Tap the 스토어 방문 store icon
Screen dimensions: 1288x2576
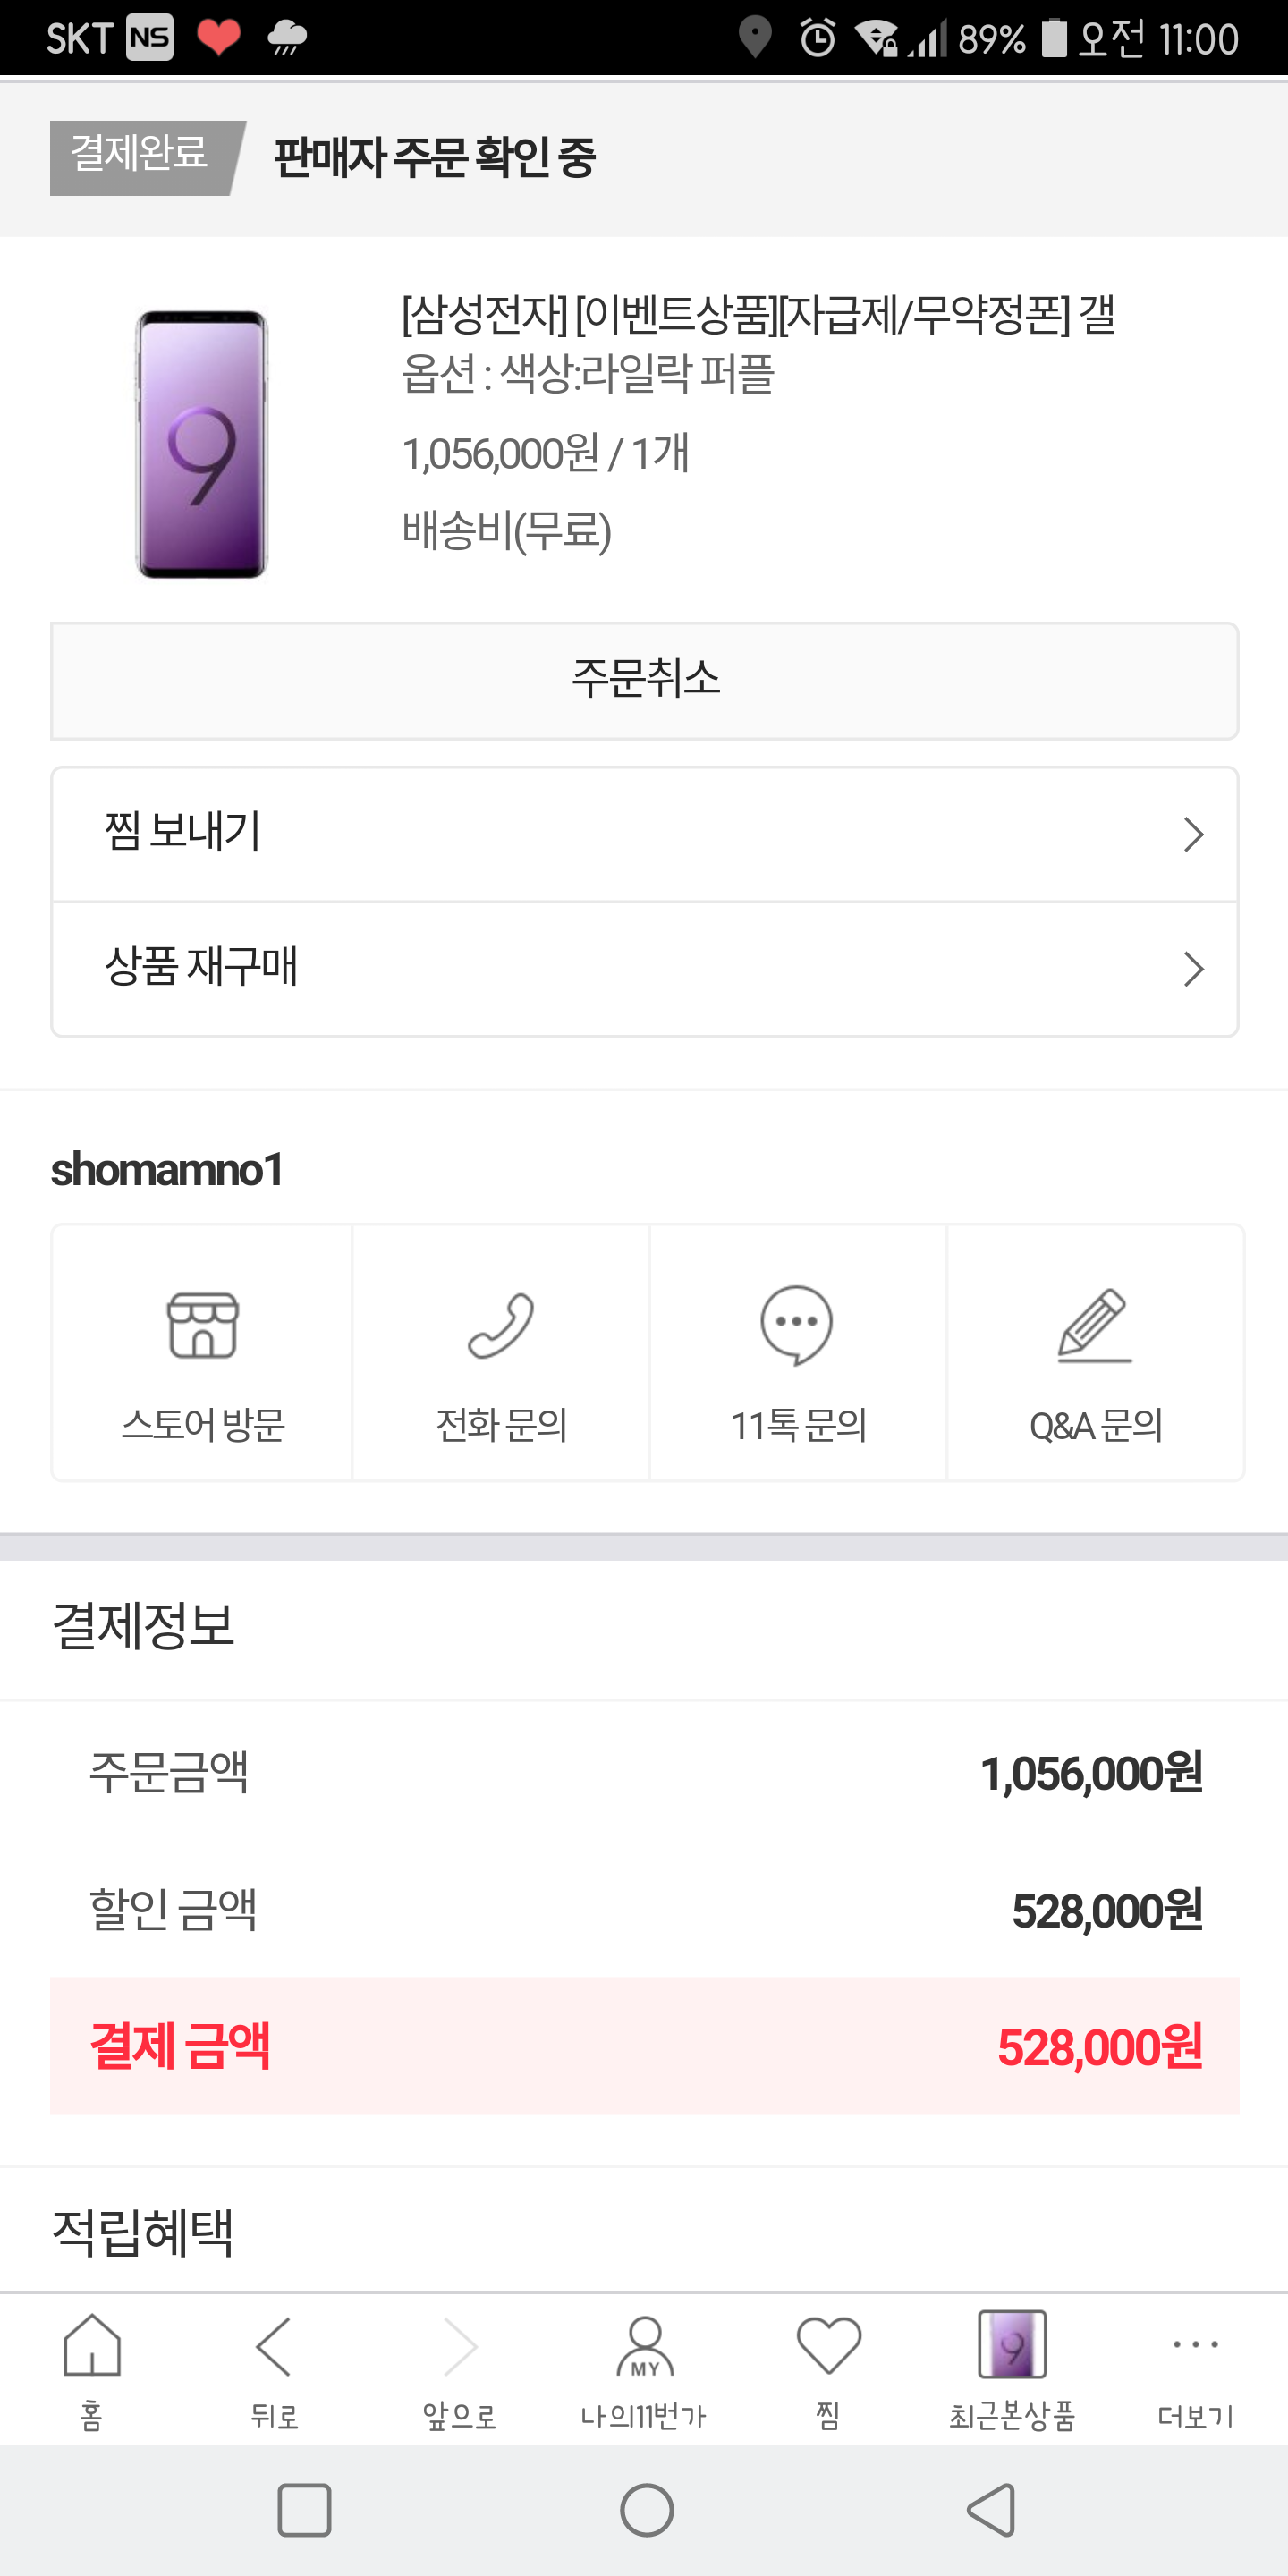[x=202, y=1325]
